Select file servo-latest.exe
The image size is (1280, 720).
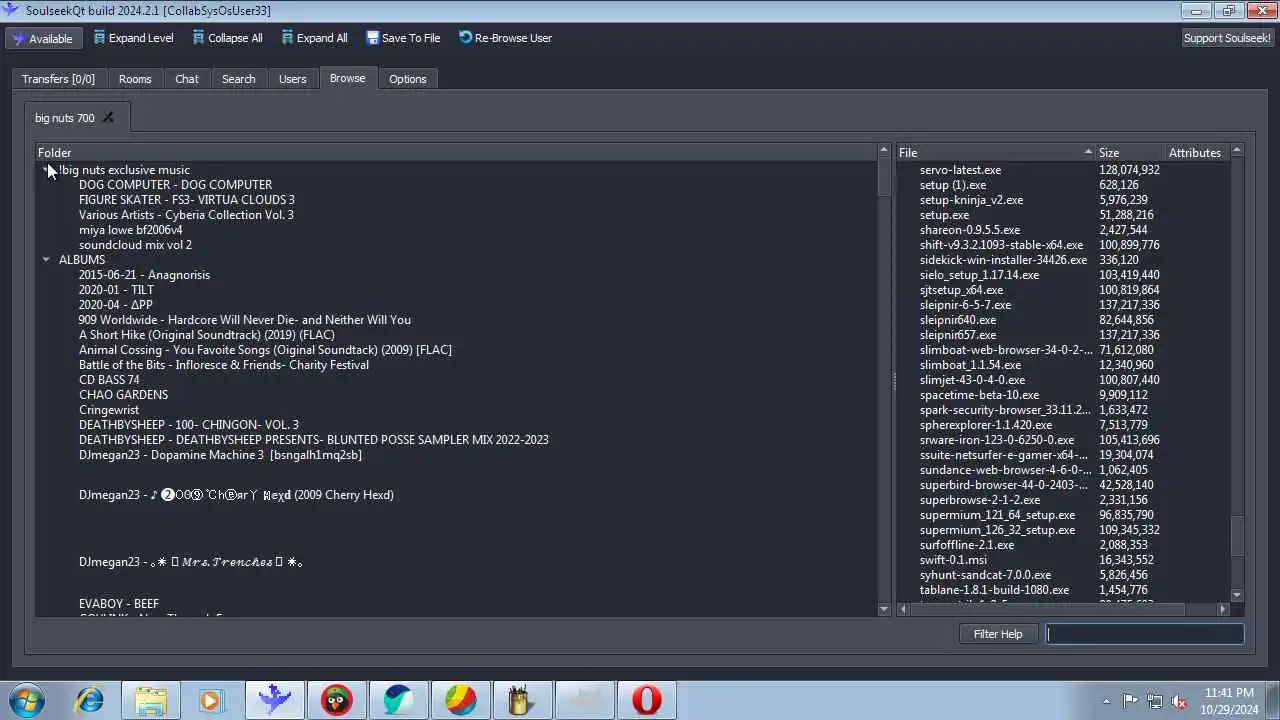coord(960,170)
